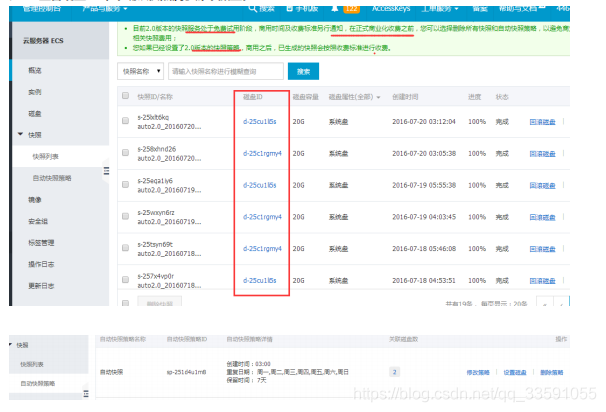The height and width of the screenshot is (412, 606).
Task: Check the snapshot s-25eqa1ly6 row checkbox
Action: tap(125, 184)
